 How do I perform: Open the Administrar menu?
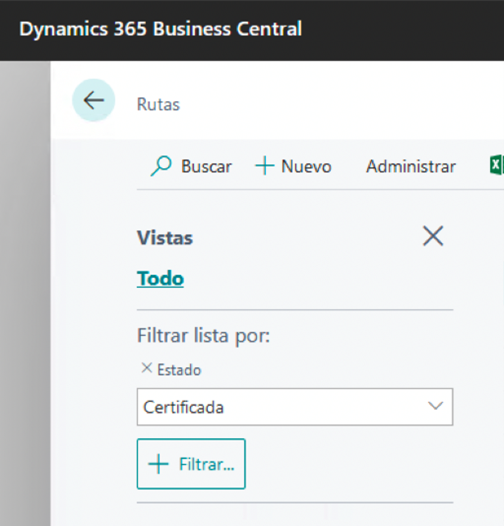pos(411,166)
